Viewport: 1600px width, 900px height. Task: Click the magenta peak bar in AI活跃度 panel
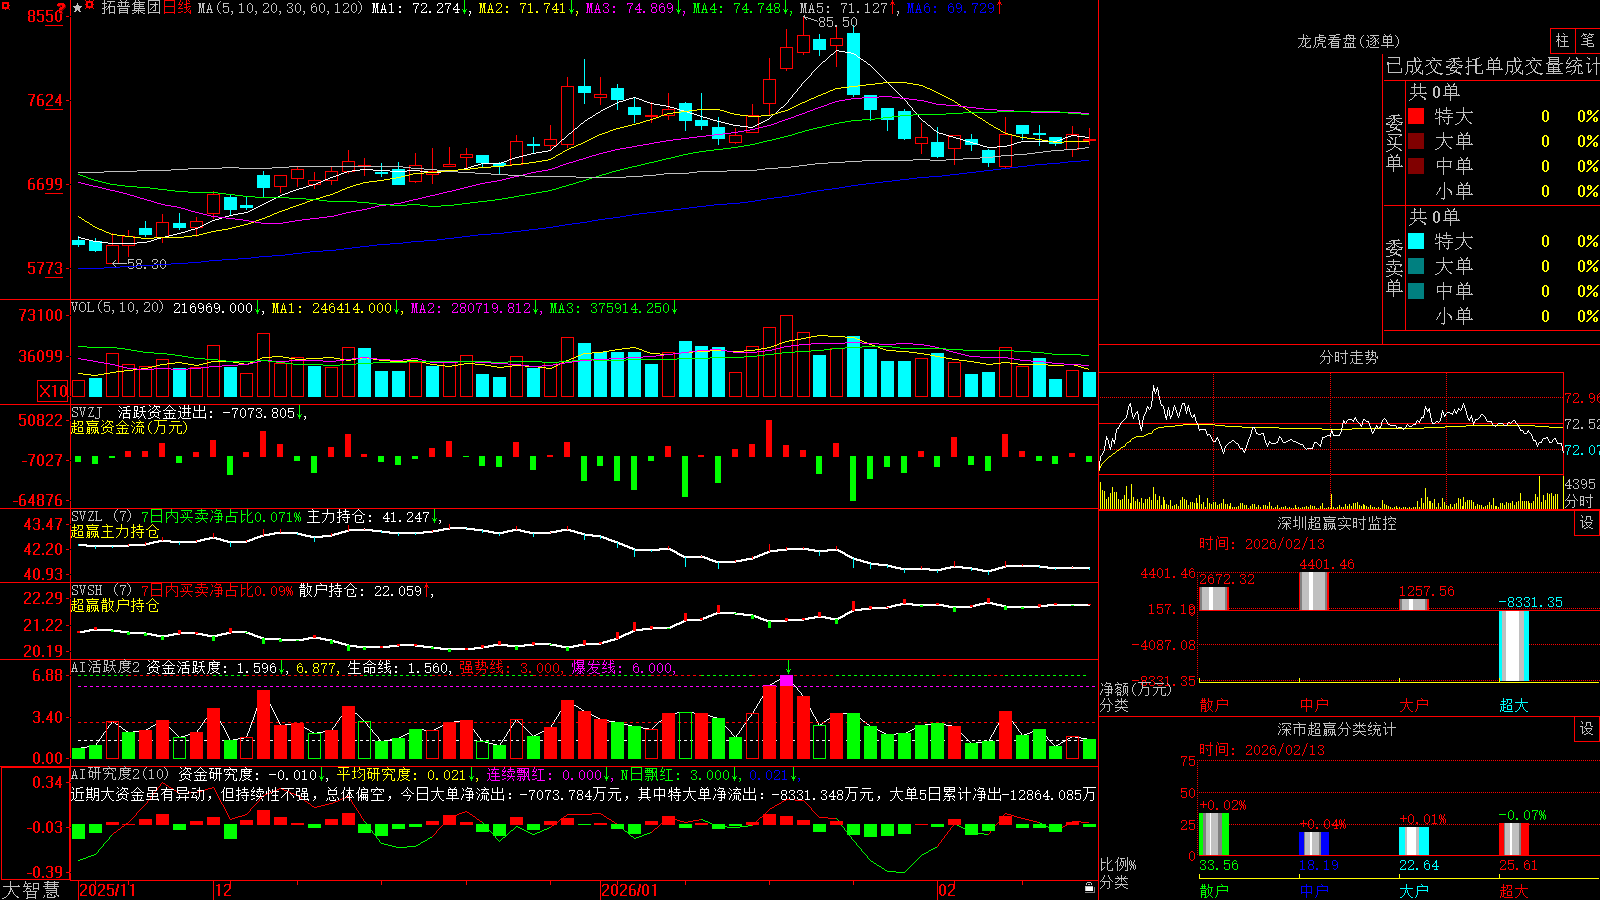click(787, 681)
